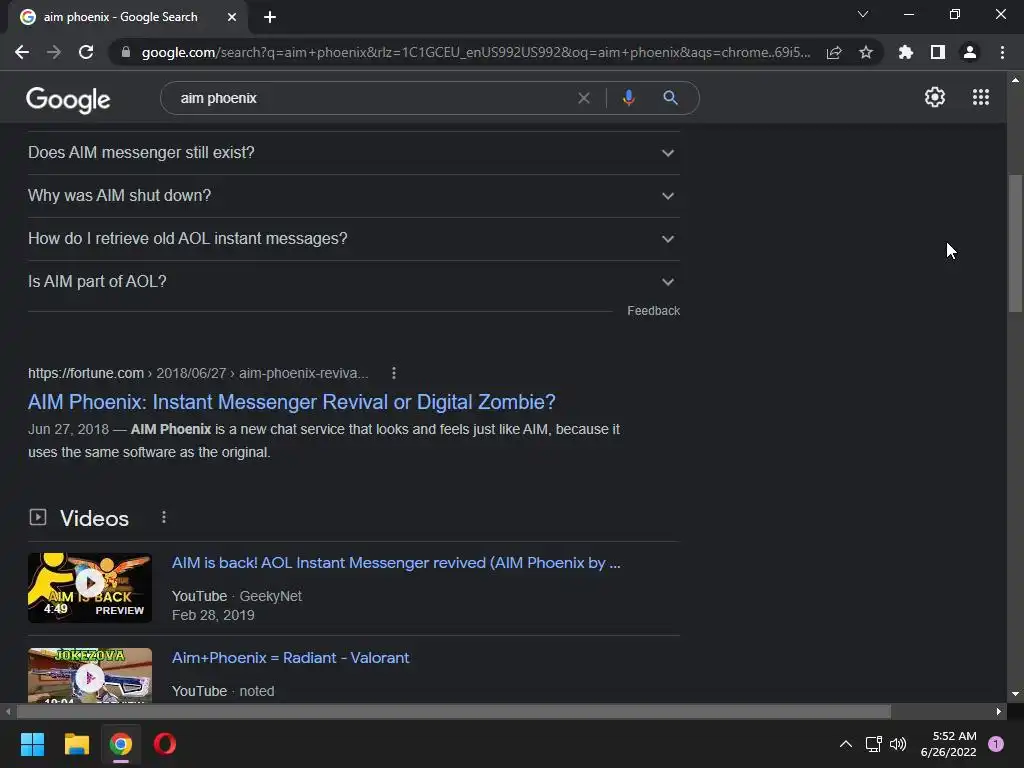Screen dimensions: 1024x768
Task: Open the notification count badge
Action: coord(996,744)
